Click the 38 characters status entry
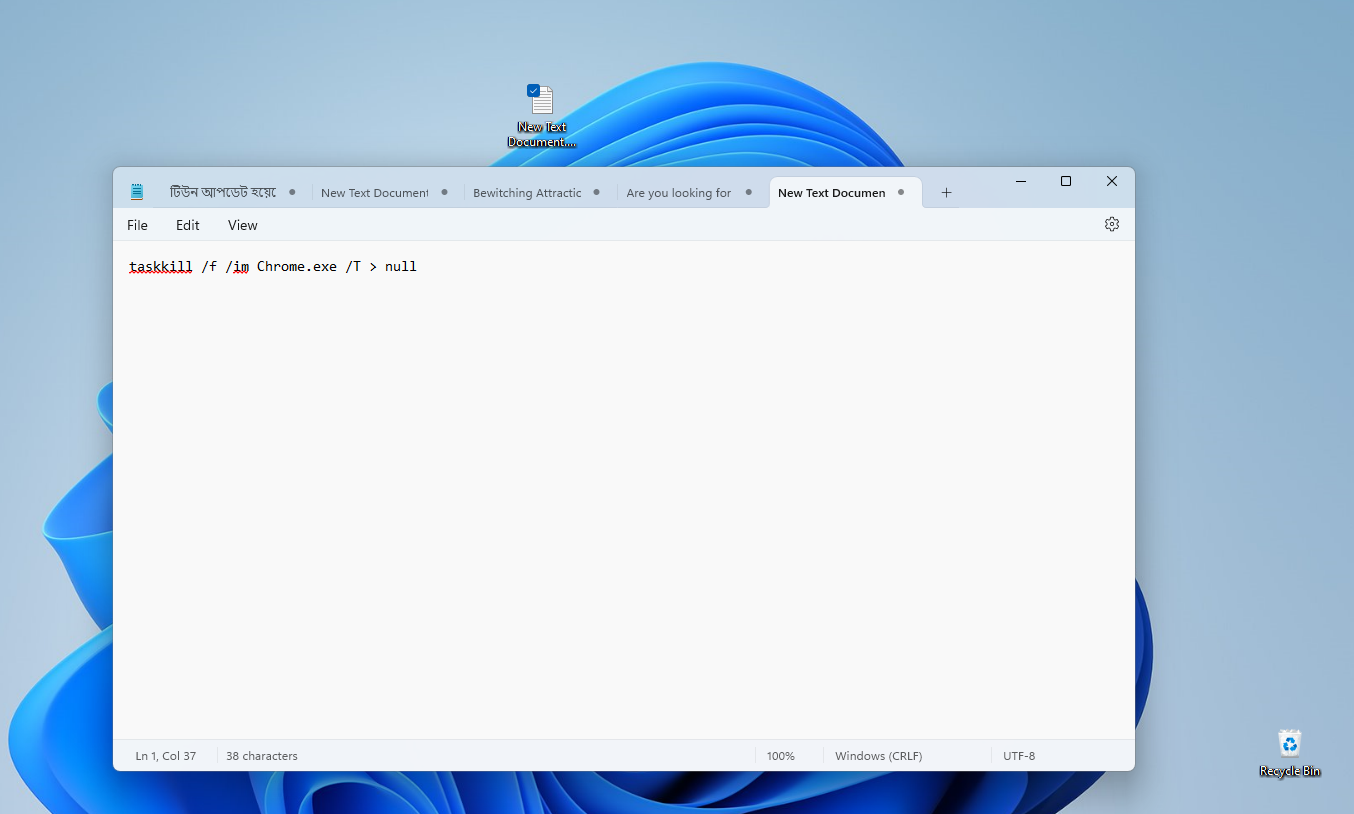 pos(262,756)
